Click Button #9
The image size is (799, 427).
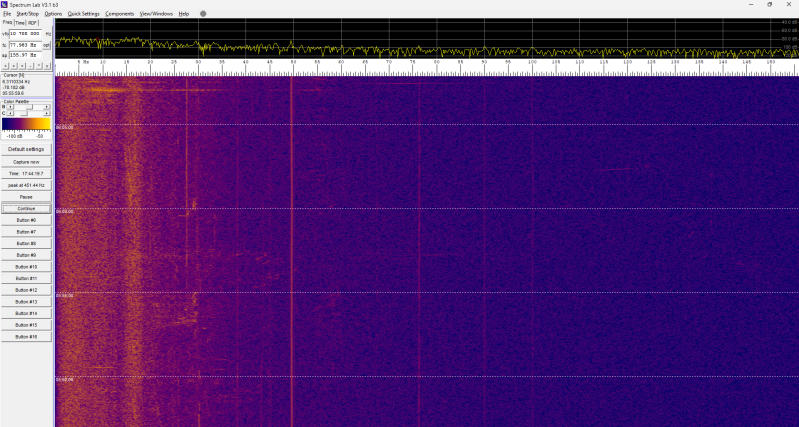(x=26, y=255)
